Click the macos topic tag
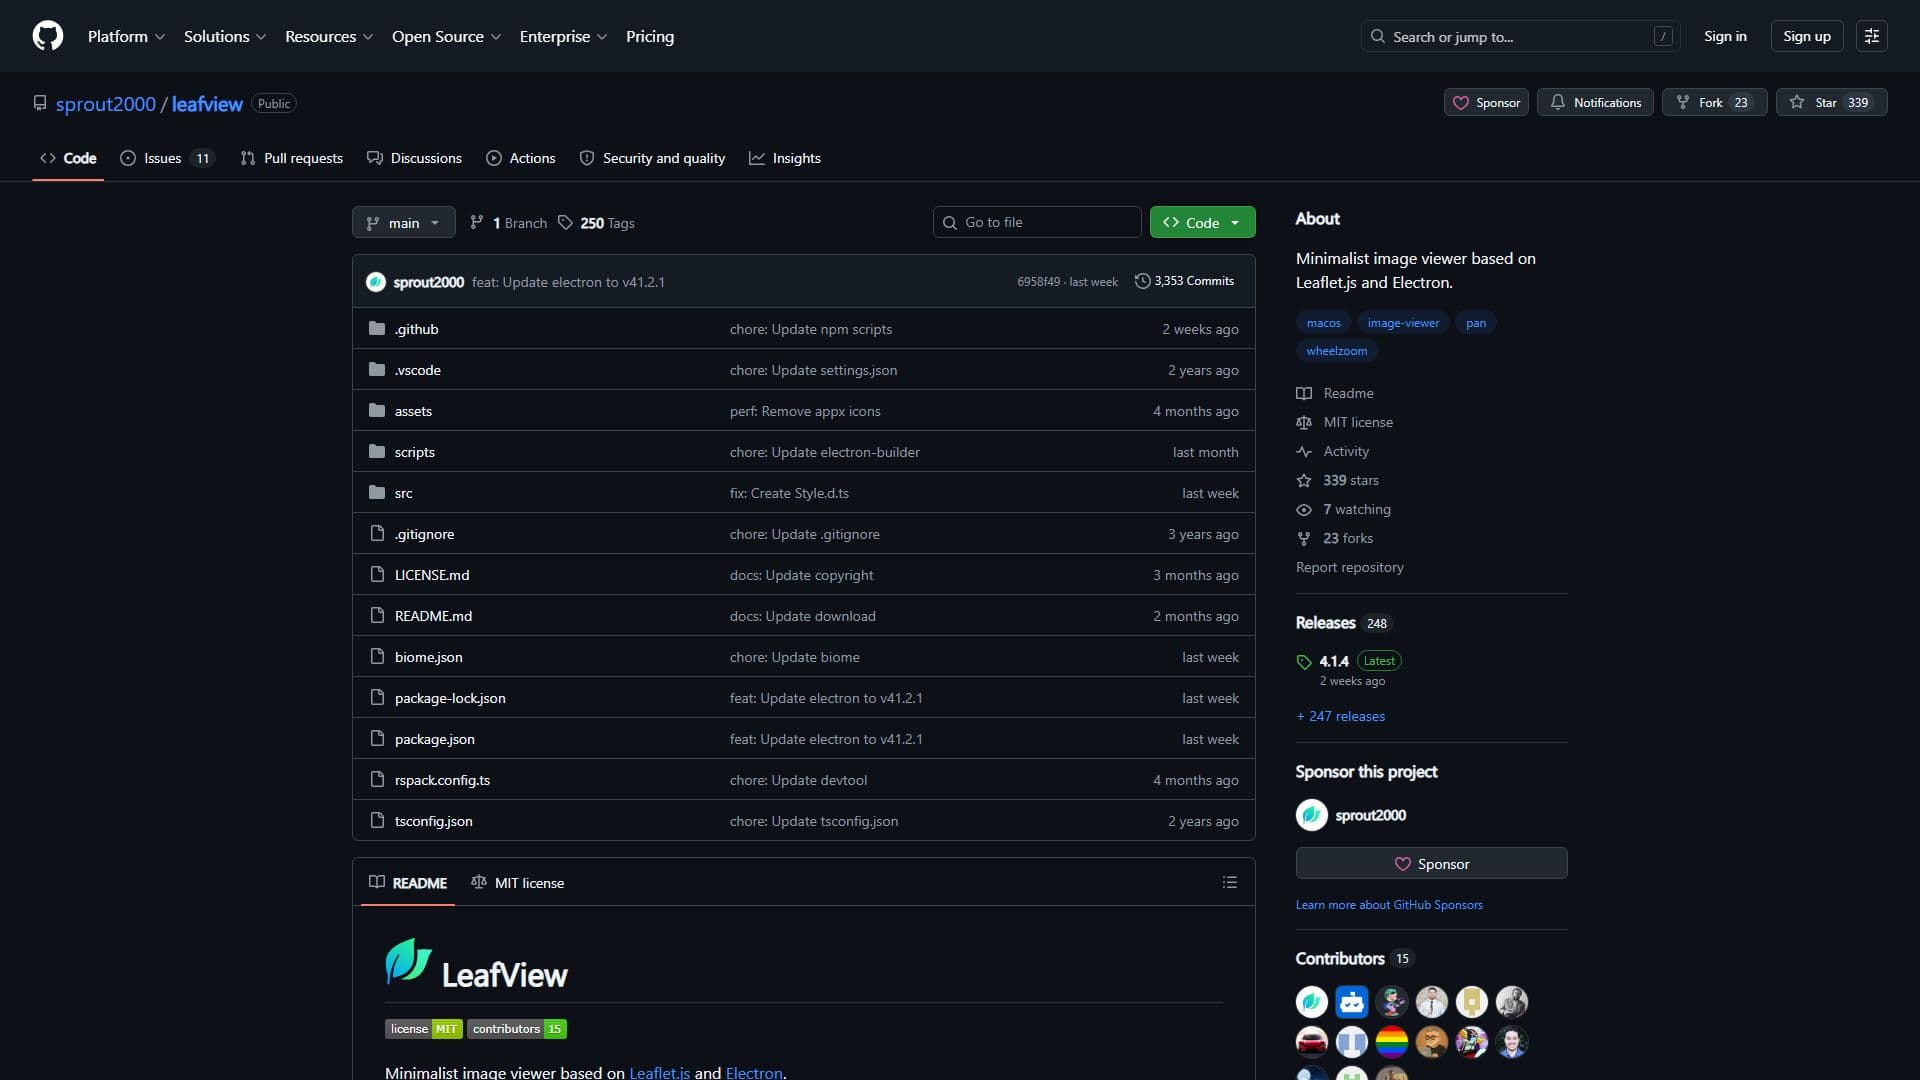The width and height of the screenshot is (1920, 1080). pos(1323,323)
